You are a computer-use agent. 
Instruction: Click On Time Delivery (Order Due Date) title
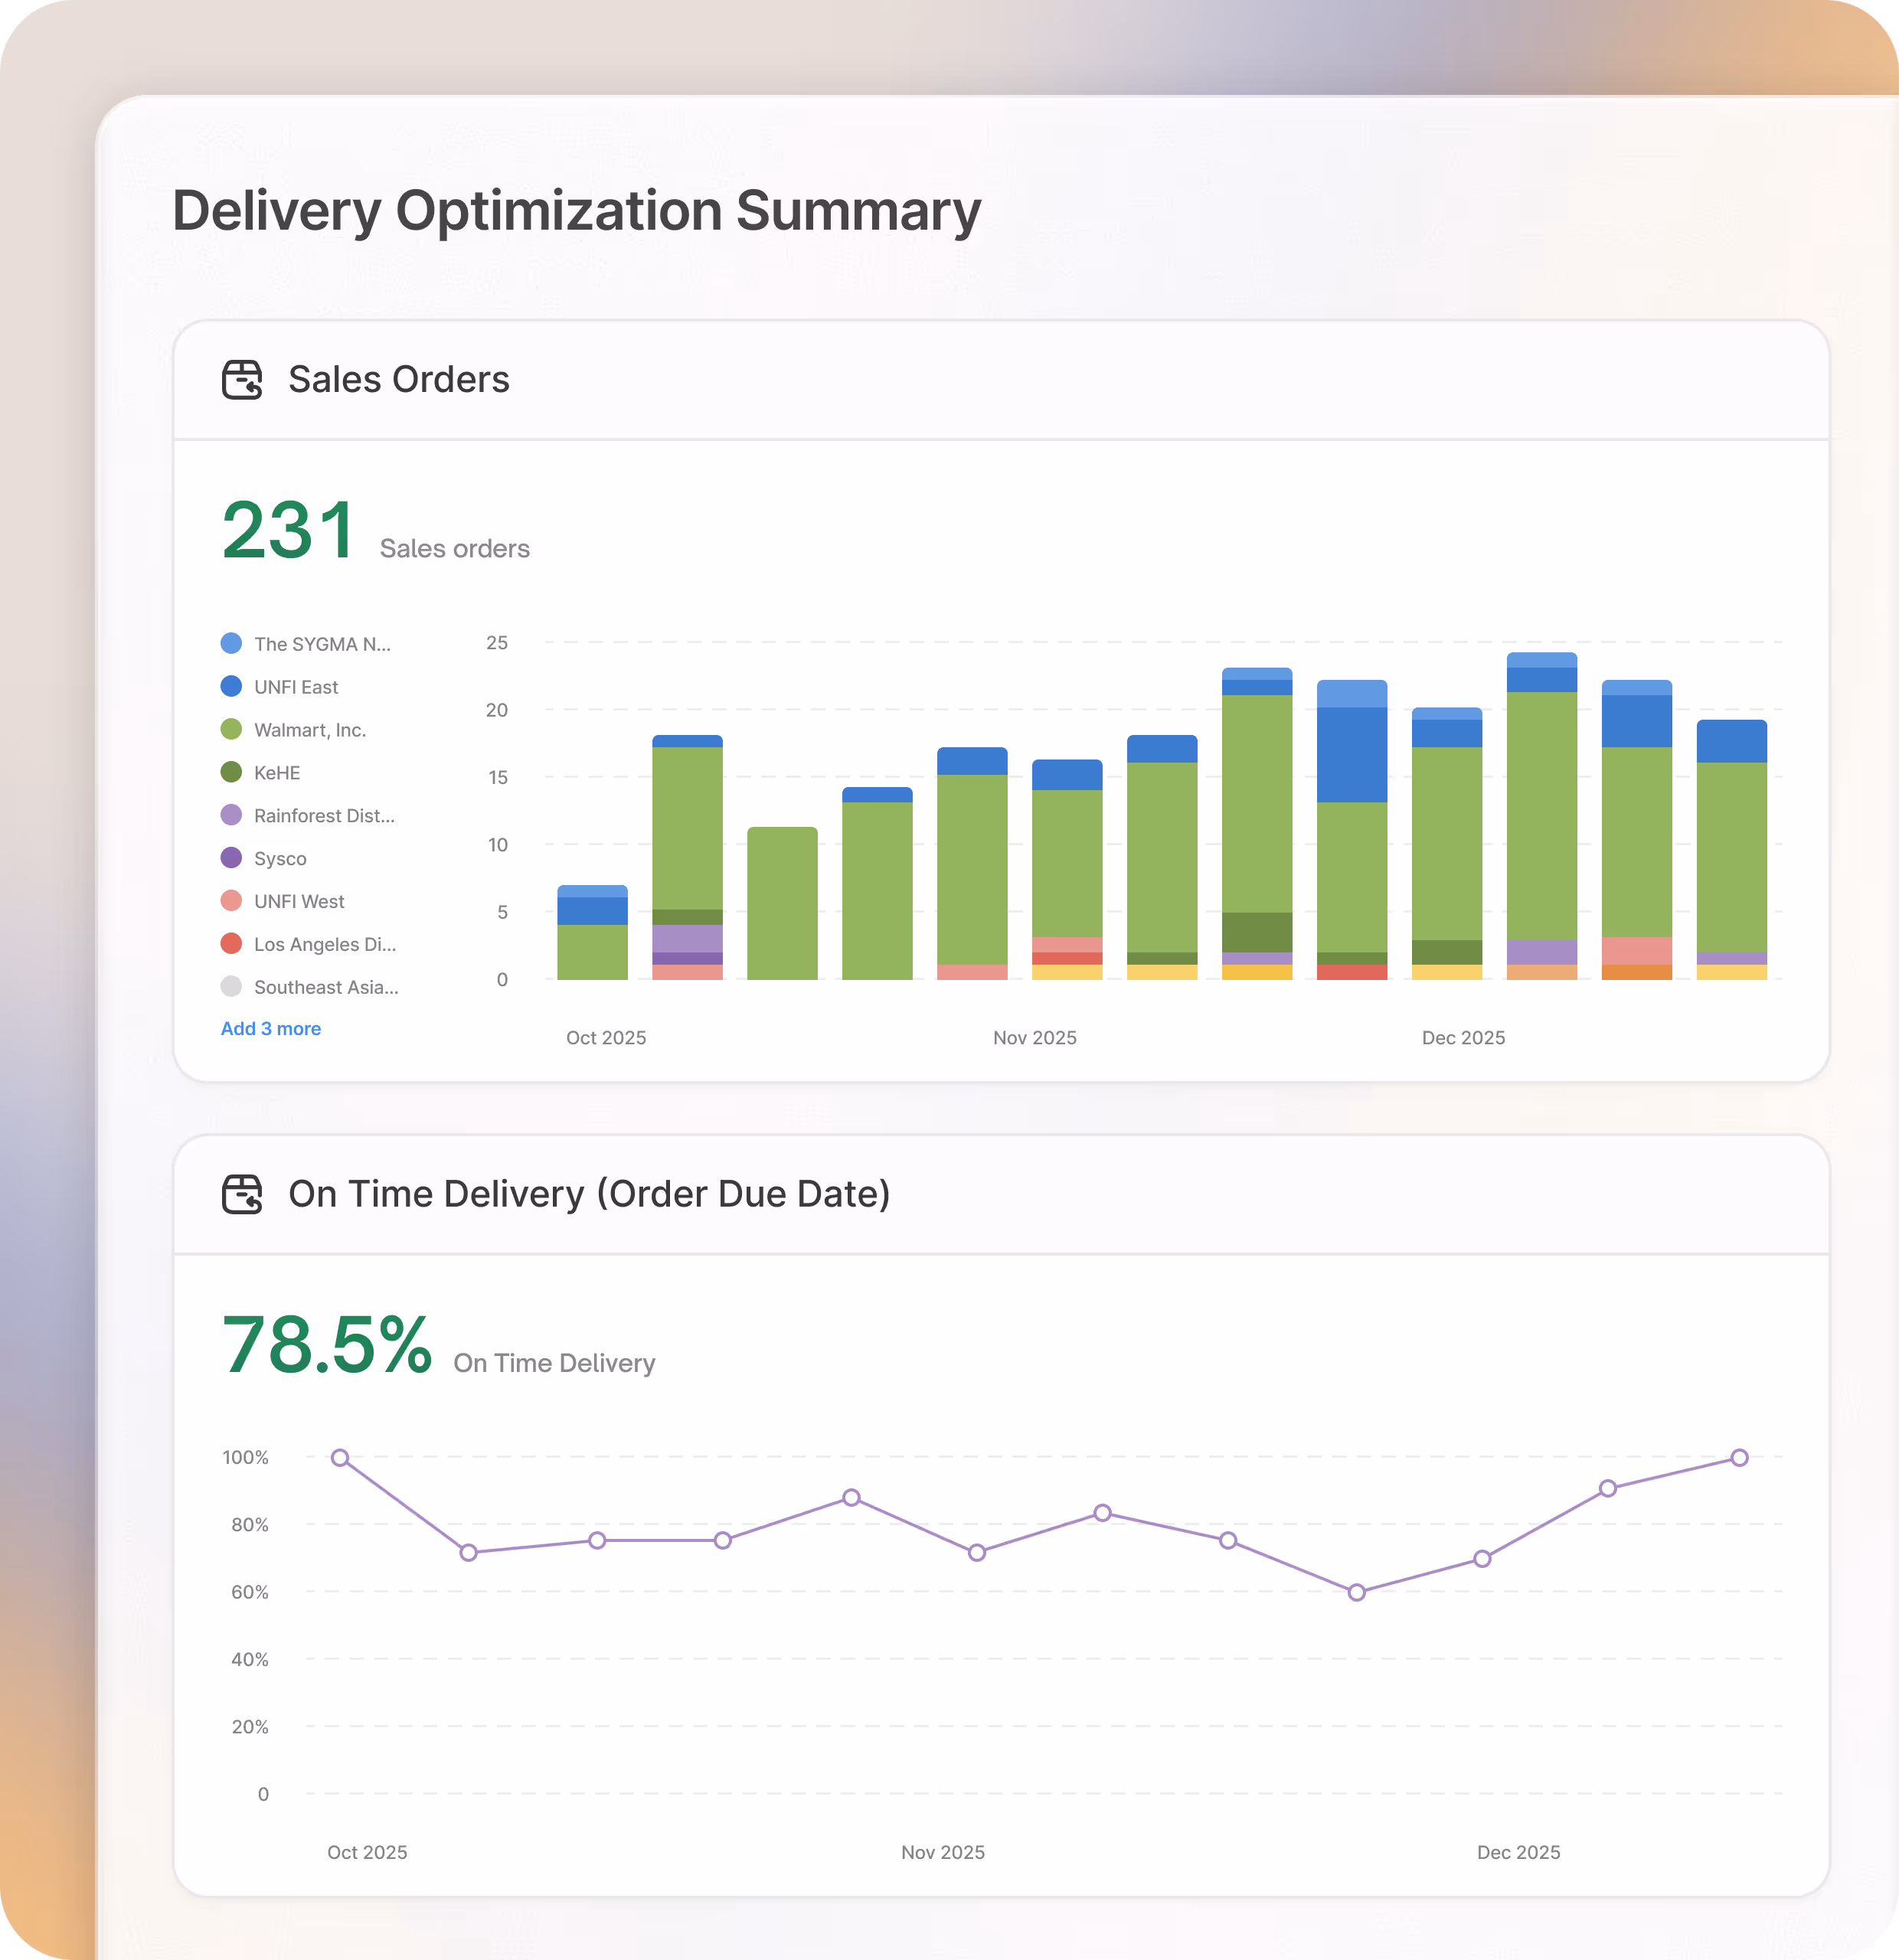coord(589,1194)
